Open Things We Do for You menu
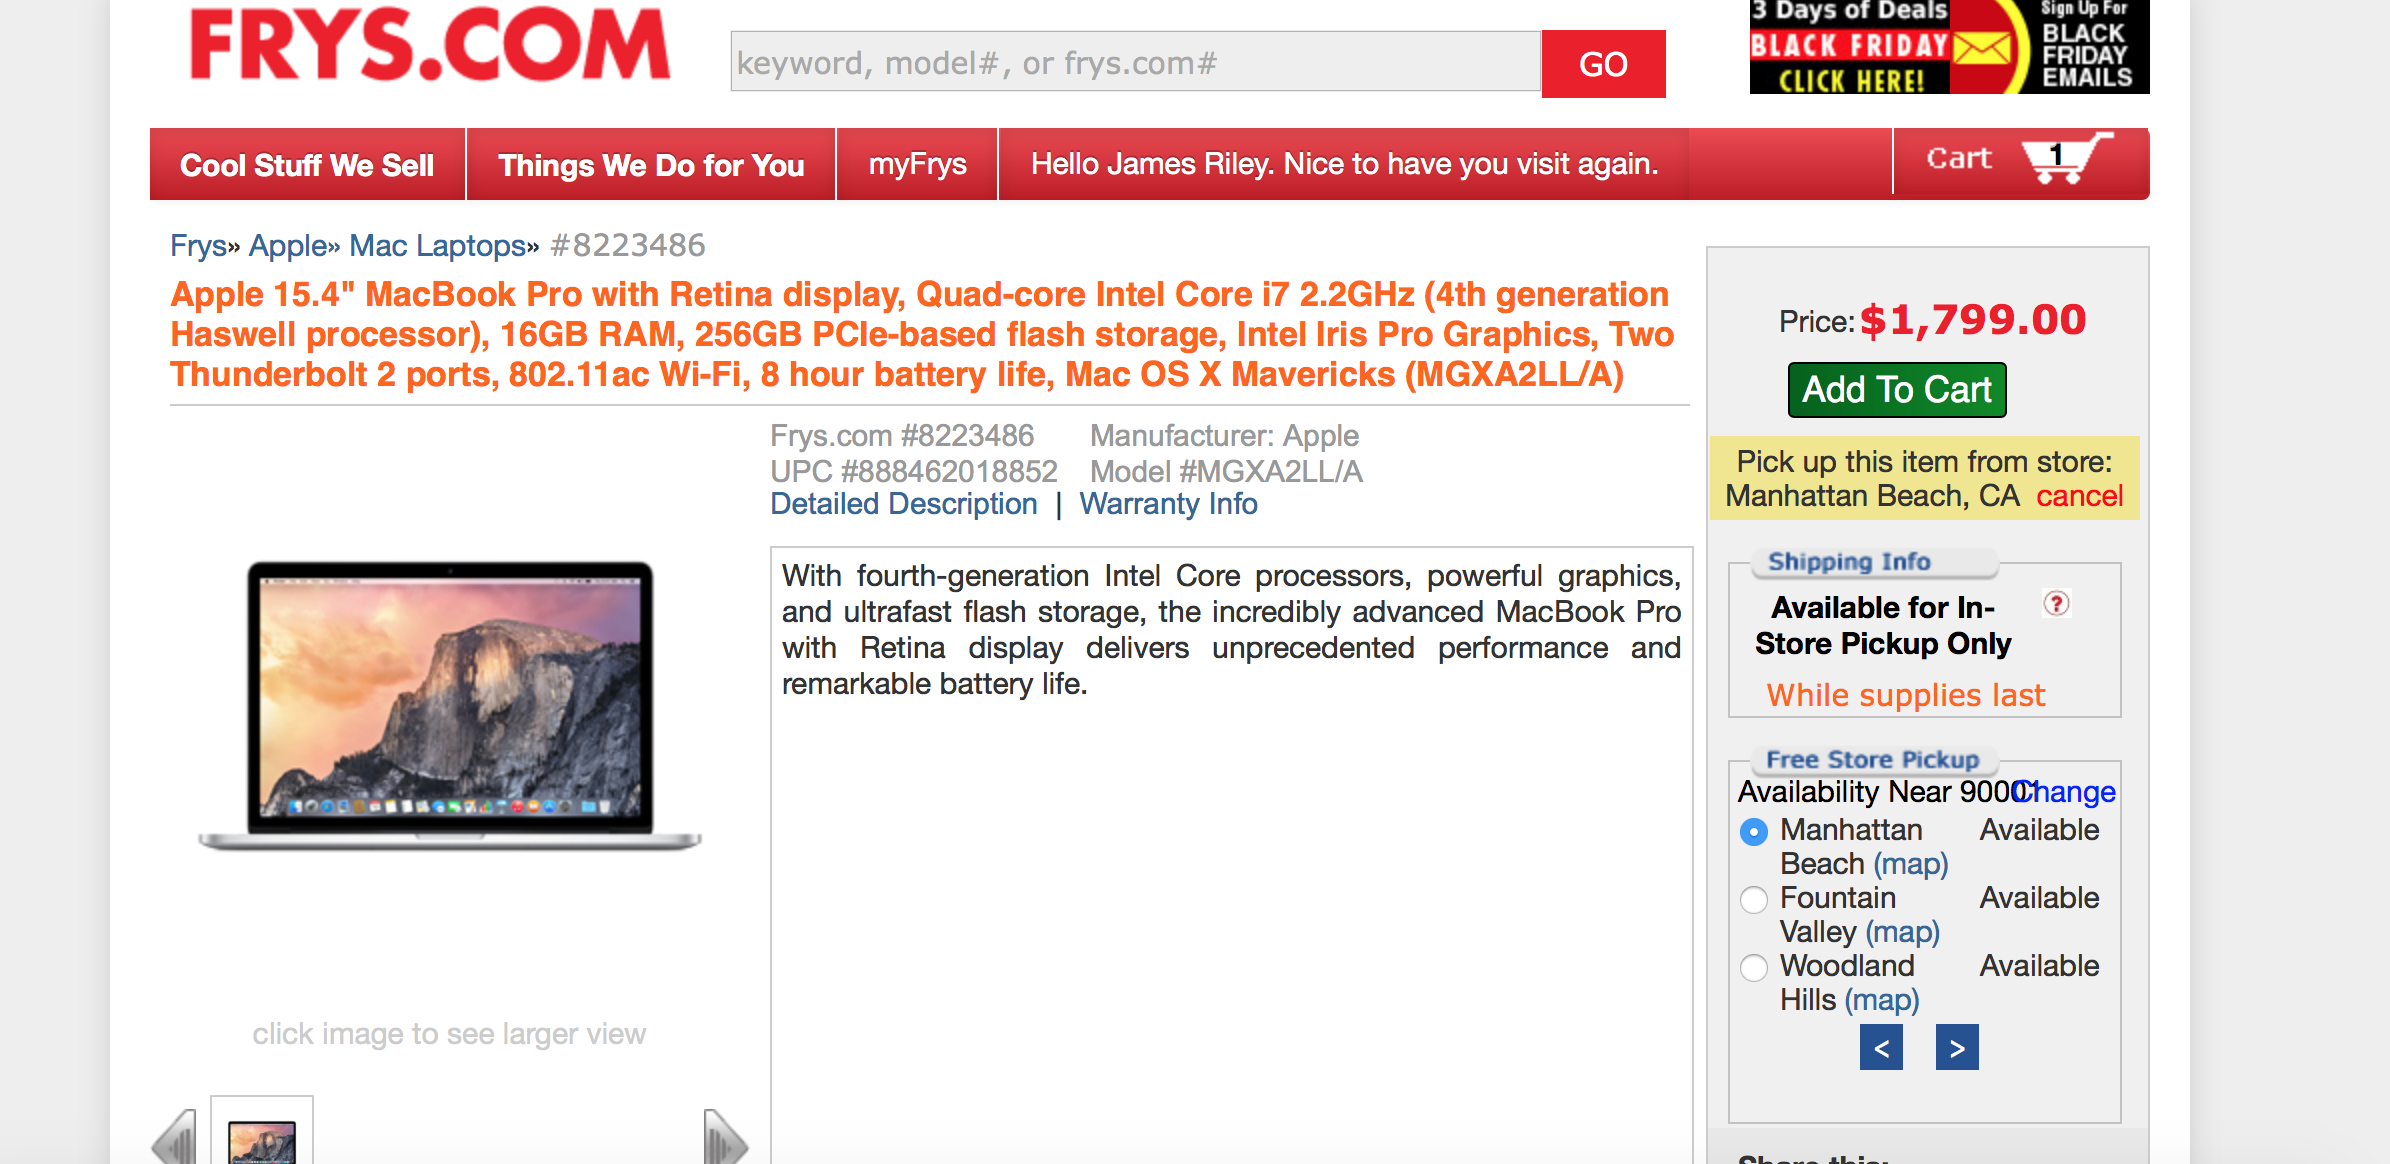Screen dimensions: 2390x1164 [x=651, y=165]
